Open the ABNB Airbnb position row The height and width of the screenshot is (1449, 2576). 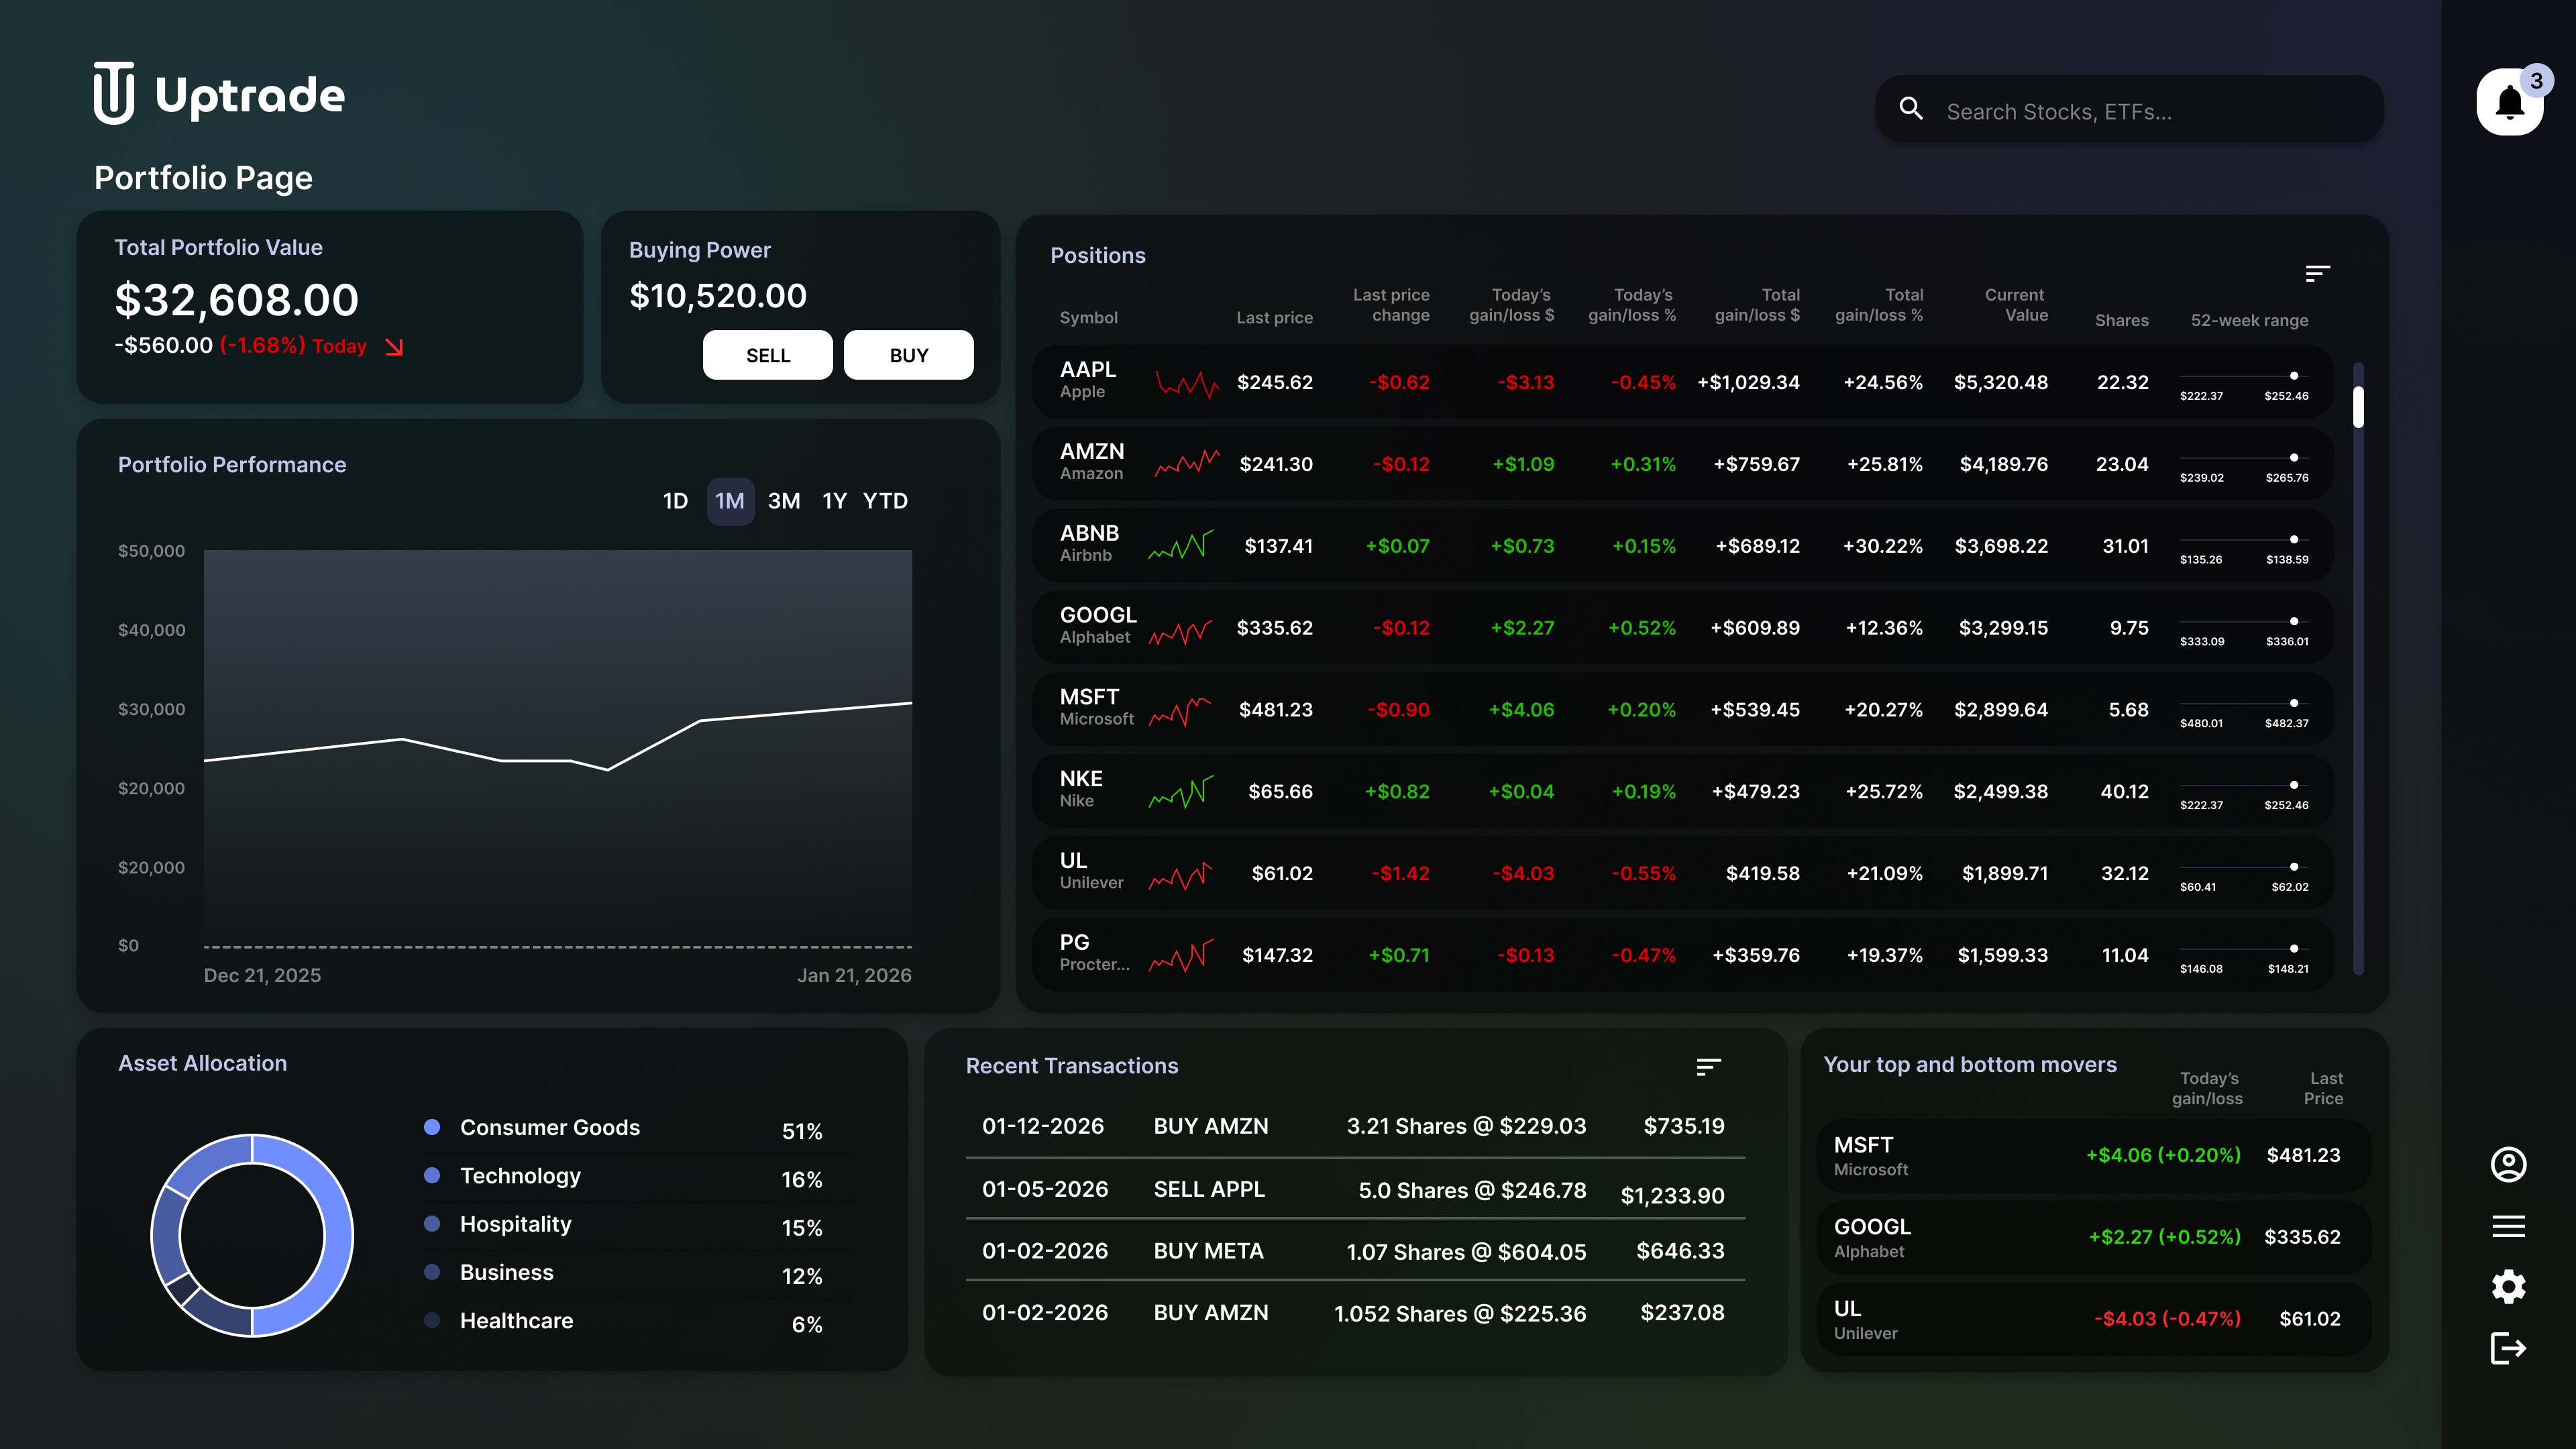[1683, 546]
